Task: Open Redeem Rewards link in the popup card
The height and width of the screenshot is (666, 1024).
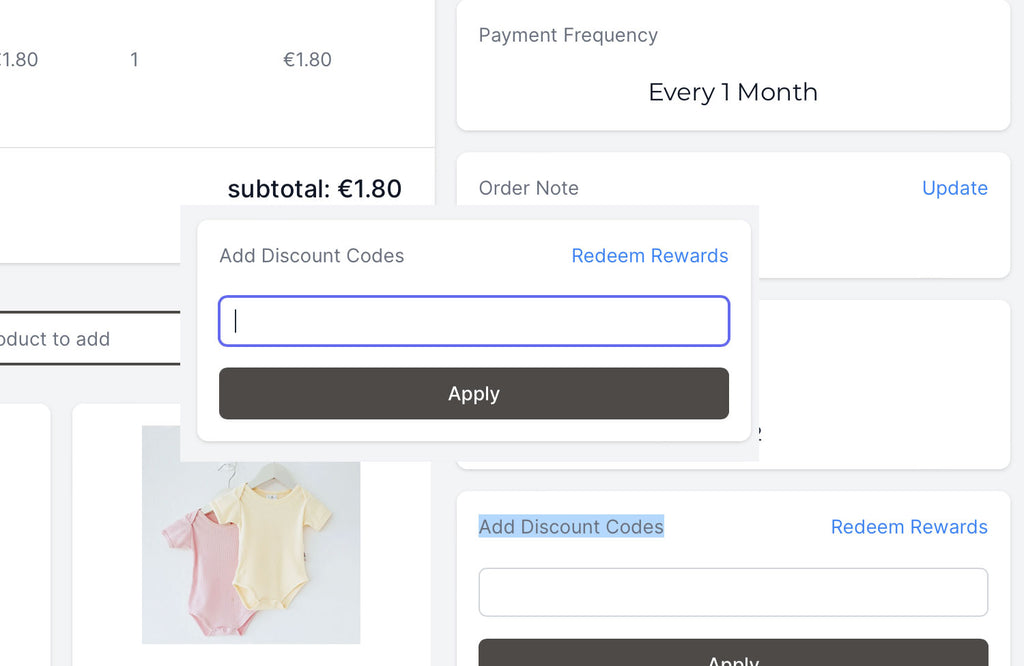Action: [649, 255]
